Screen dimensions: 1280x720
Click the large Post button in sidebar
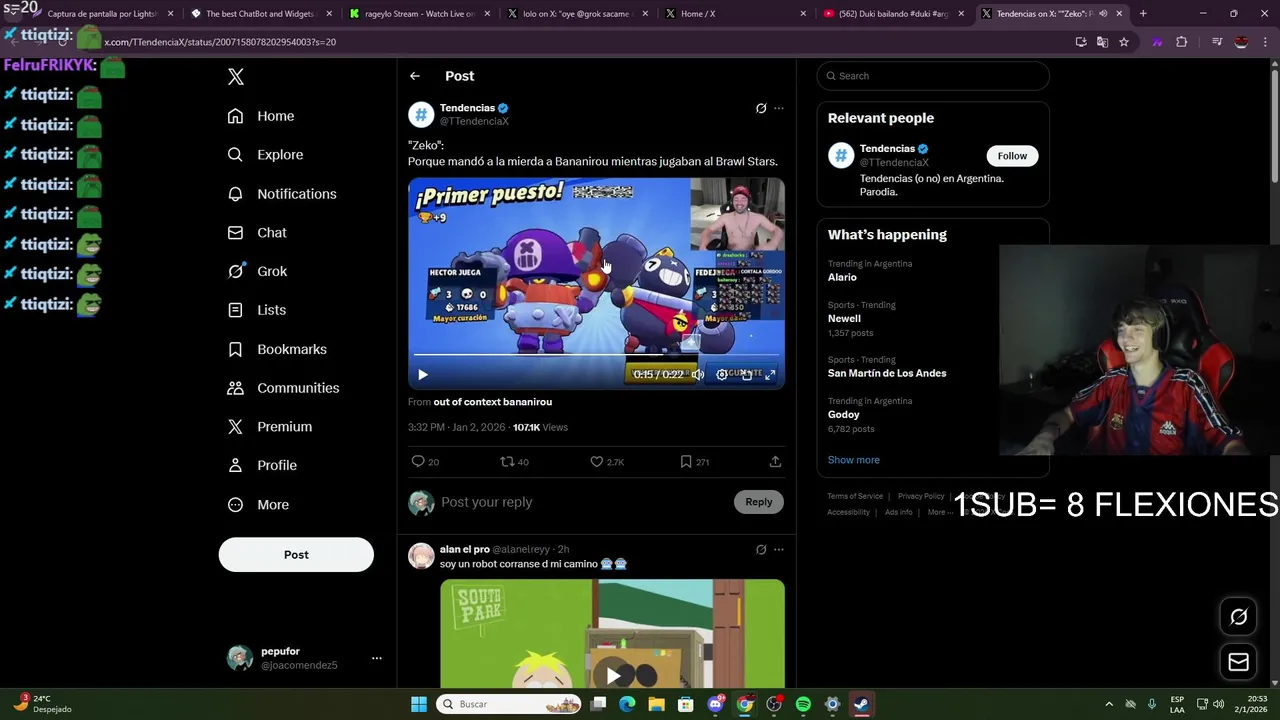tap(296, 555)
